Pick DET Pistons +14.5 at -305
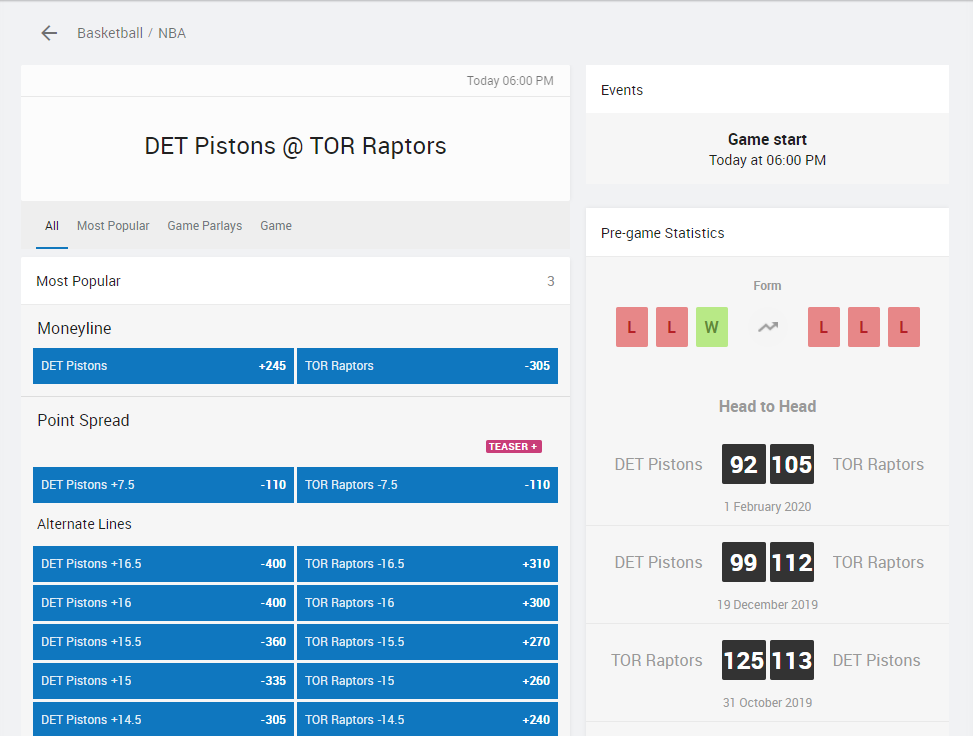This screenshot has width=973, height=736. click(163, 719)
